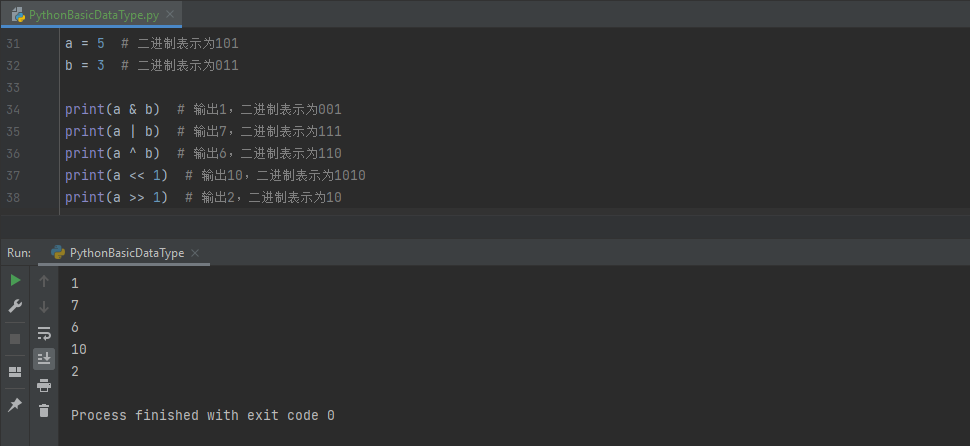Click the 'Process finished with exit code 0' text
The width and height of the screenshot is (970, 446).
(203, 415)
